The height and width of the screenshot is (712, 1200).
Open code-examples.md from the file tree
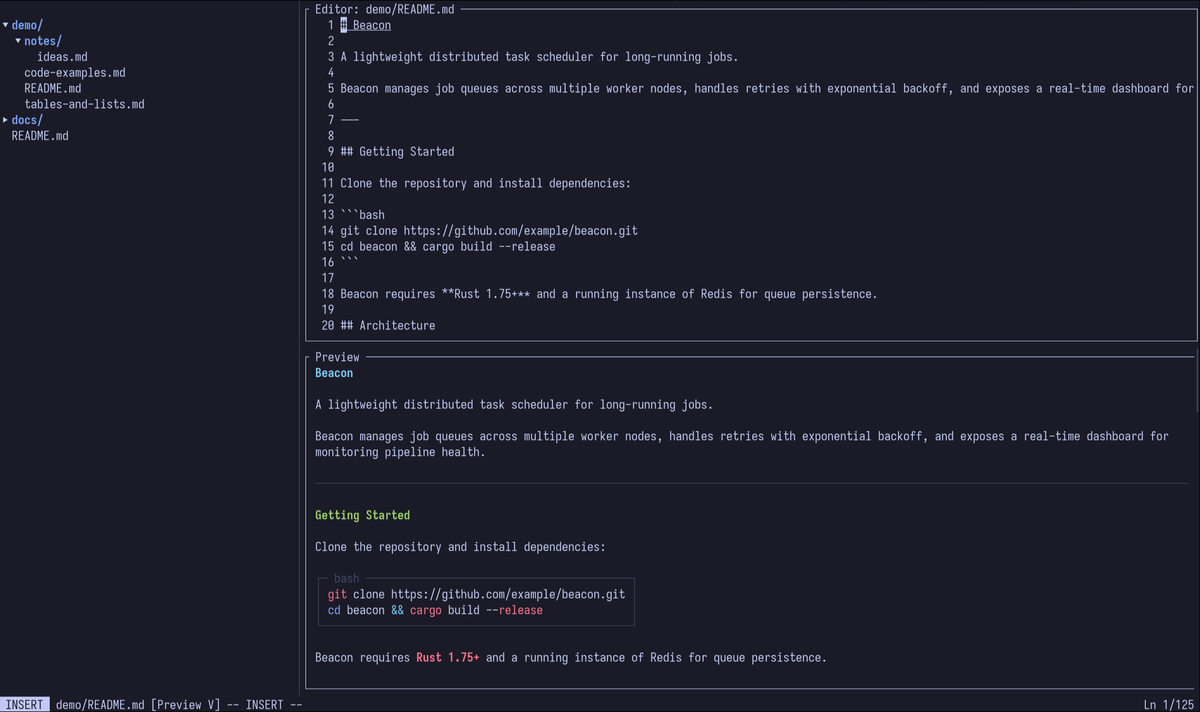(75, 73)
